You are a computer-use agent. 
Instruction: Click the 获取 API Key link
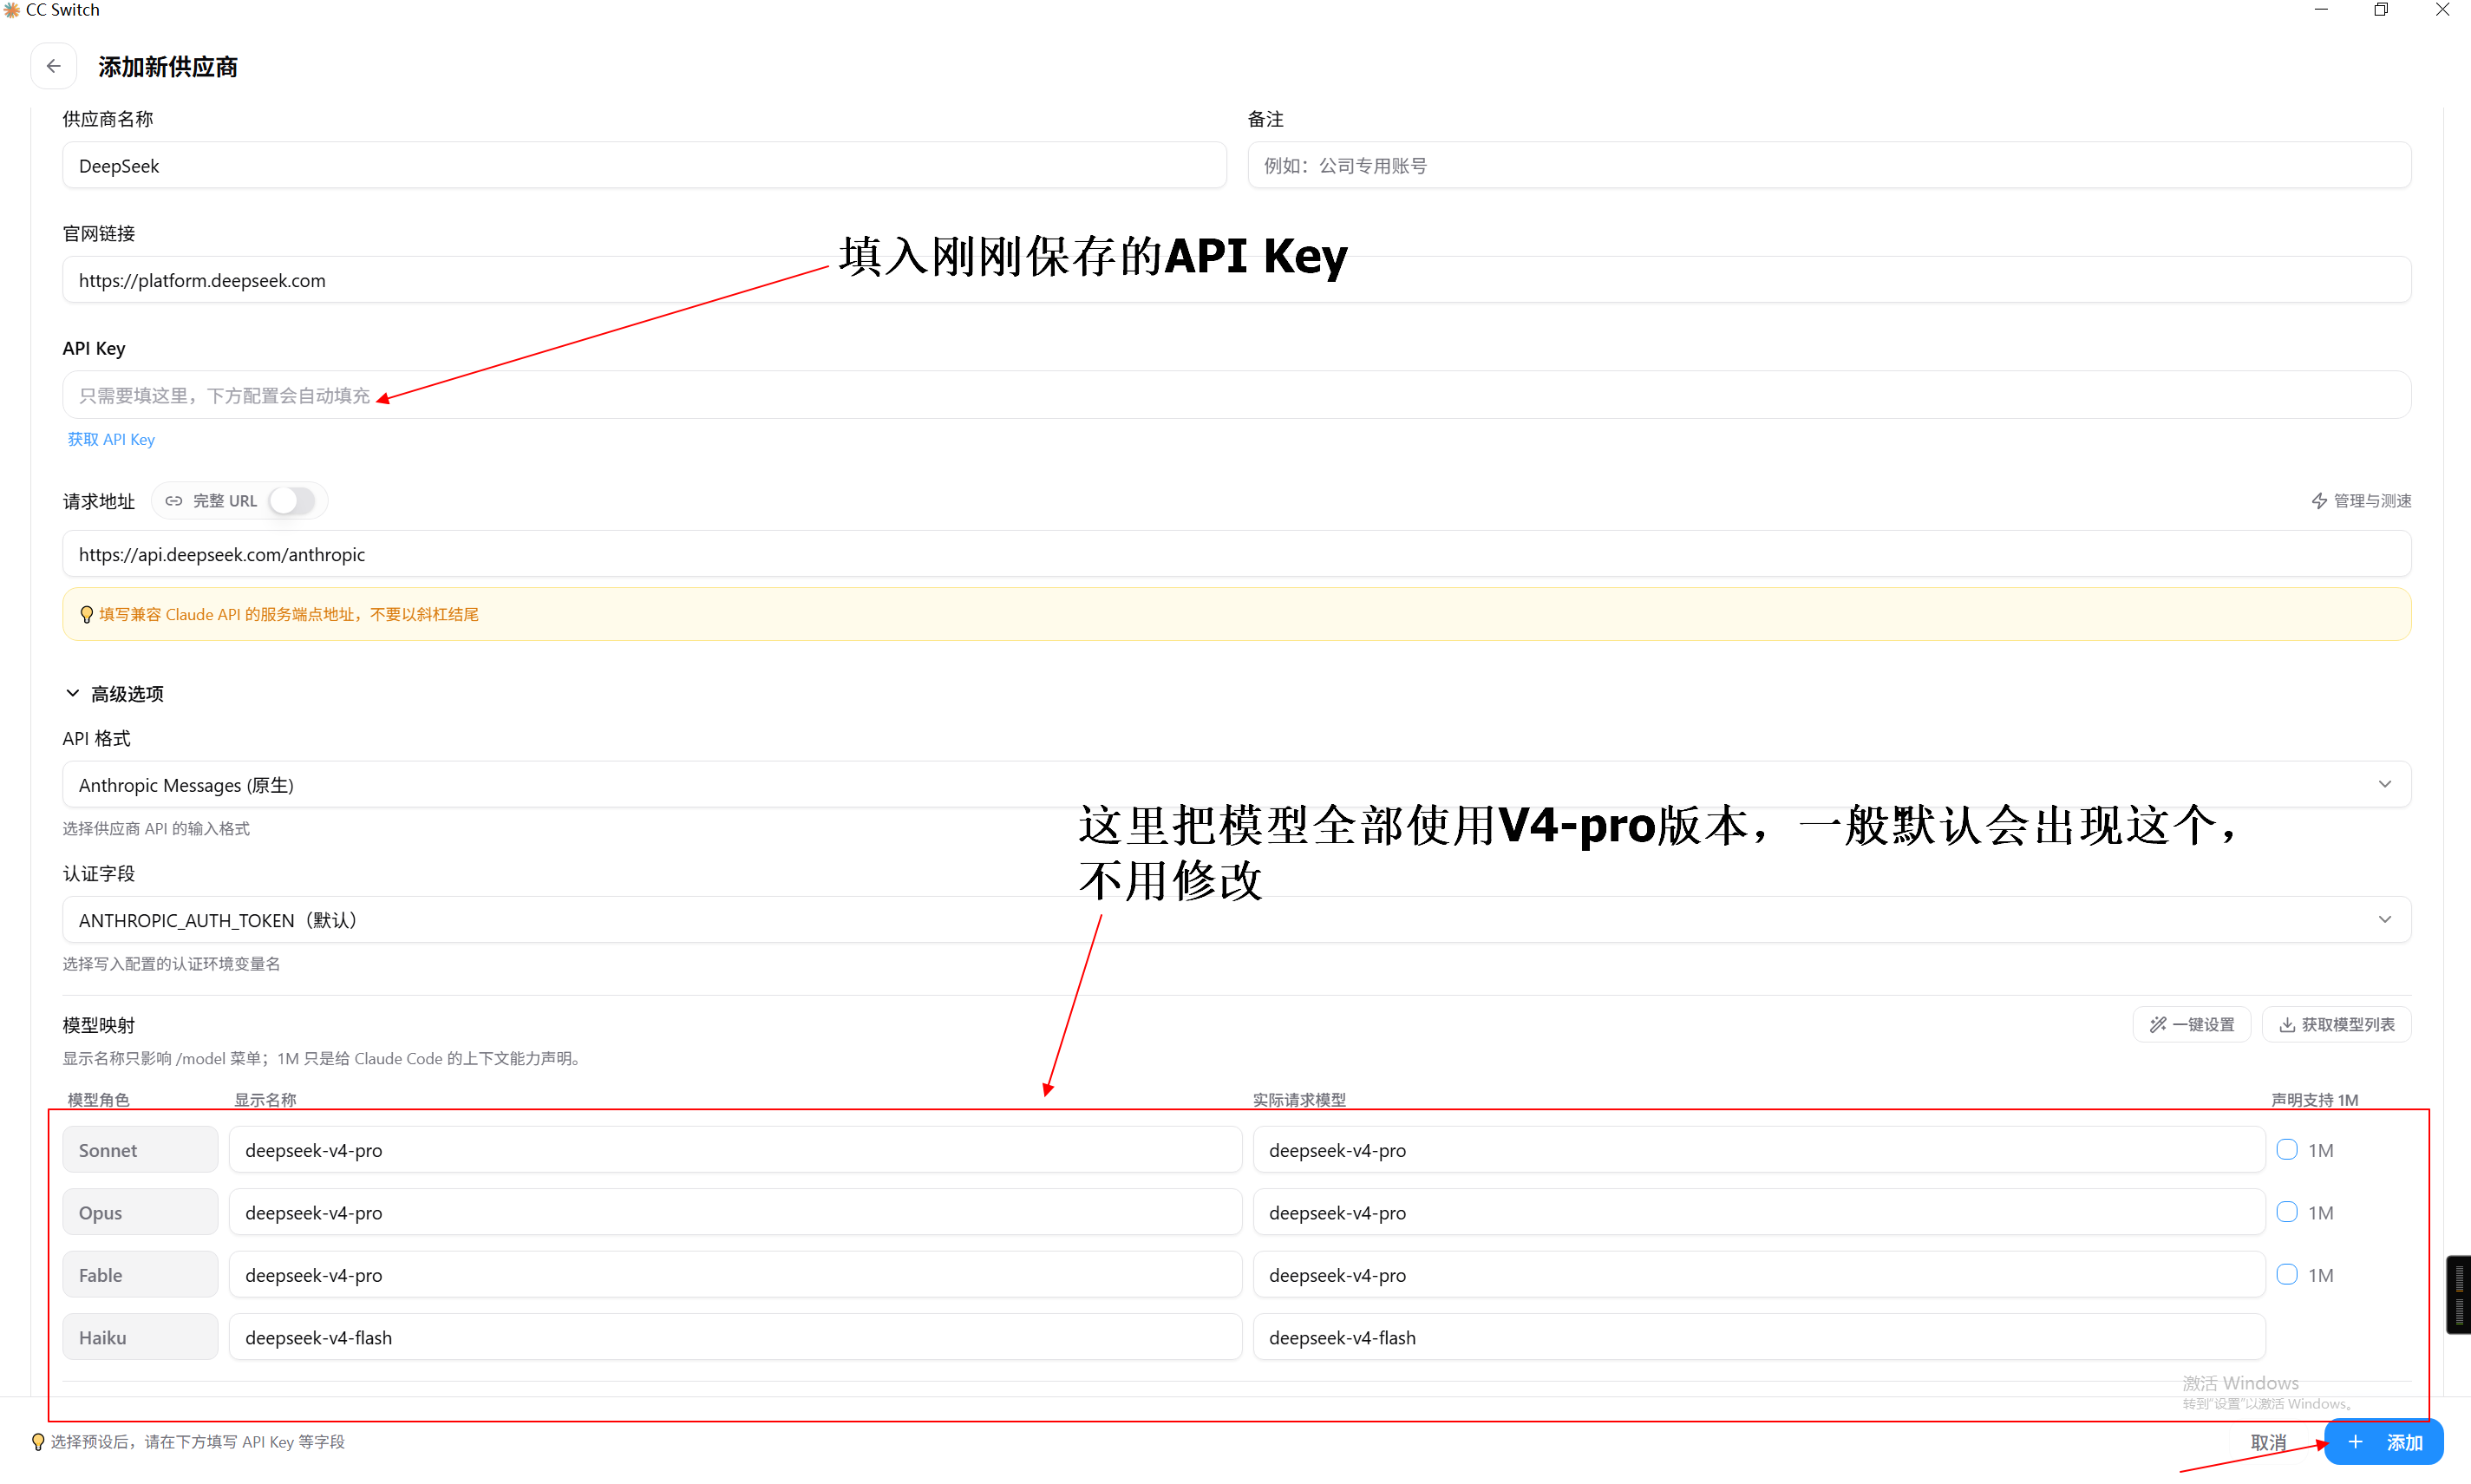(111, 440)
